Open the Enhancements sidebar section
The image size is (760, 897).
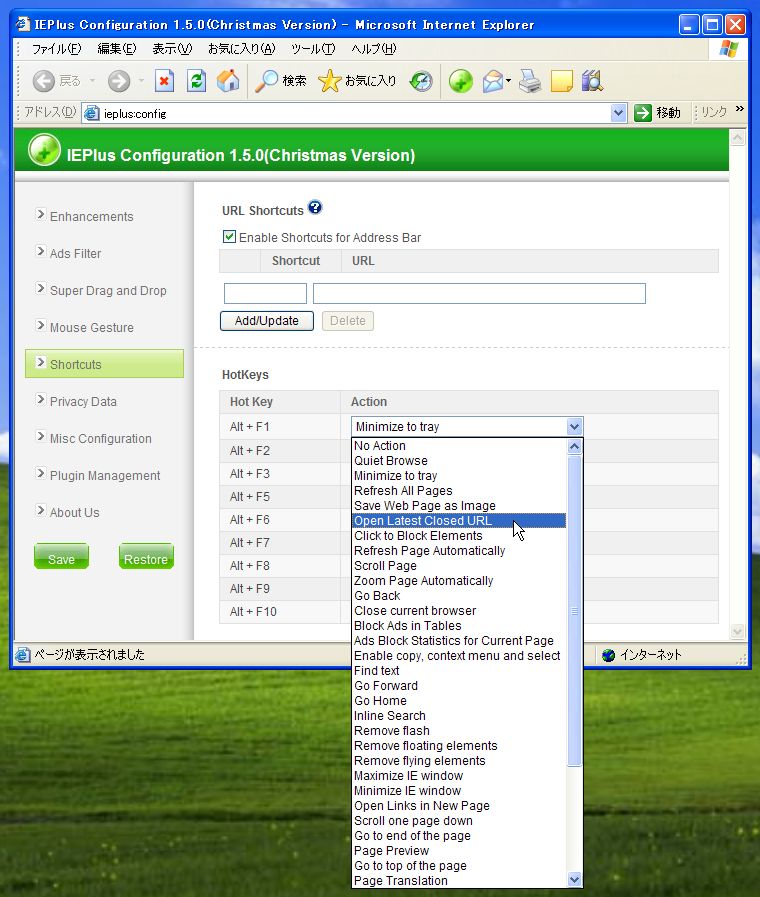91,216
